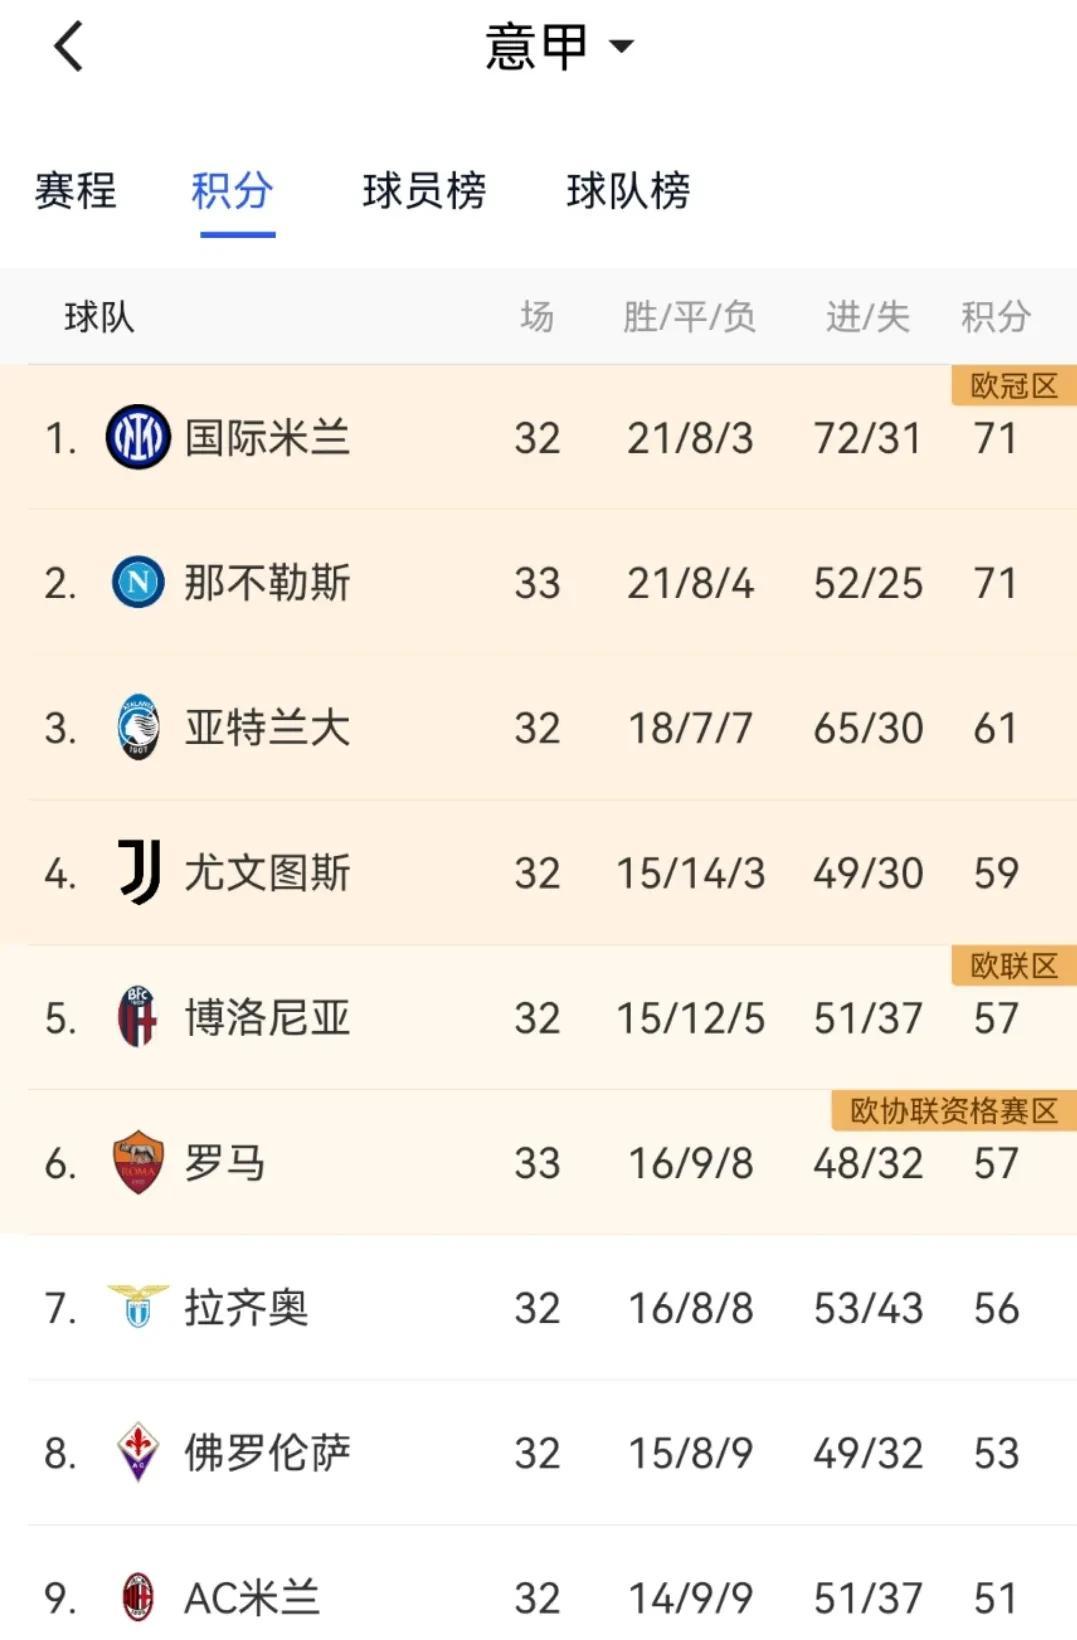This screenshot has width=1077, height=1640.
Task: Select the 积分 tab
Action: pyautogui.click(x=232, y=190)
